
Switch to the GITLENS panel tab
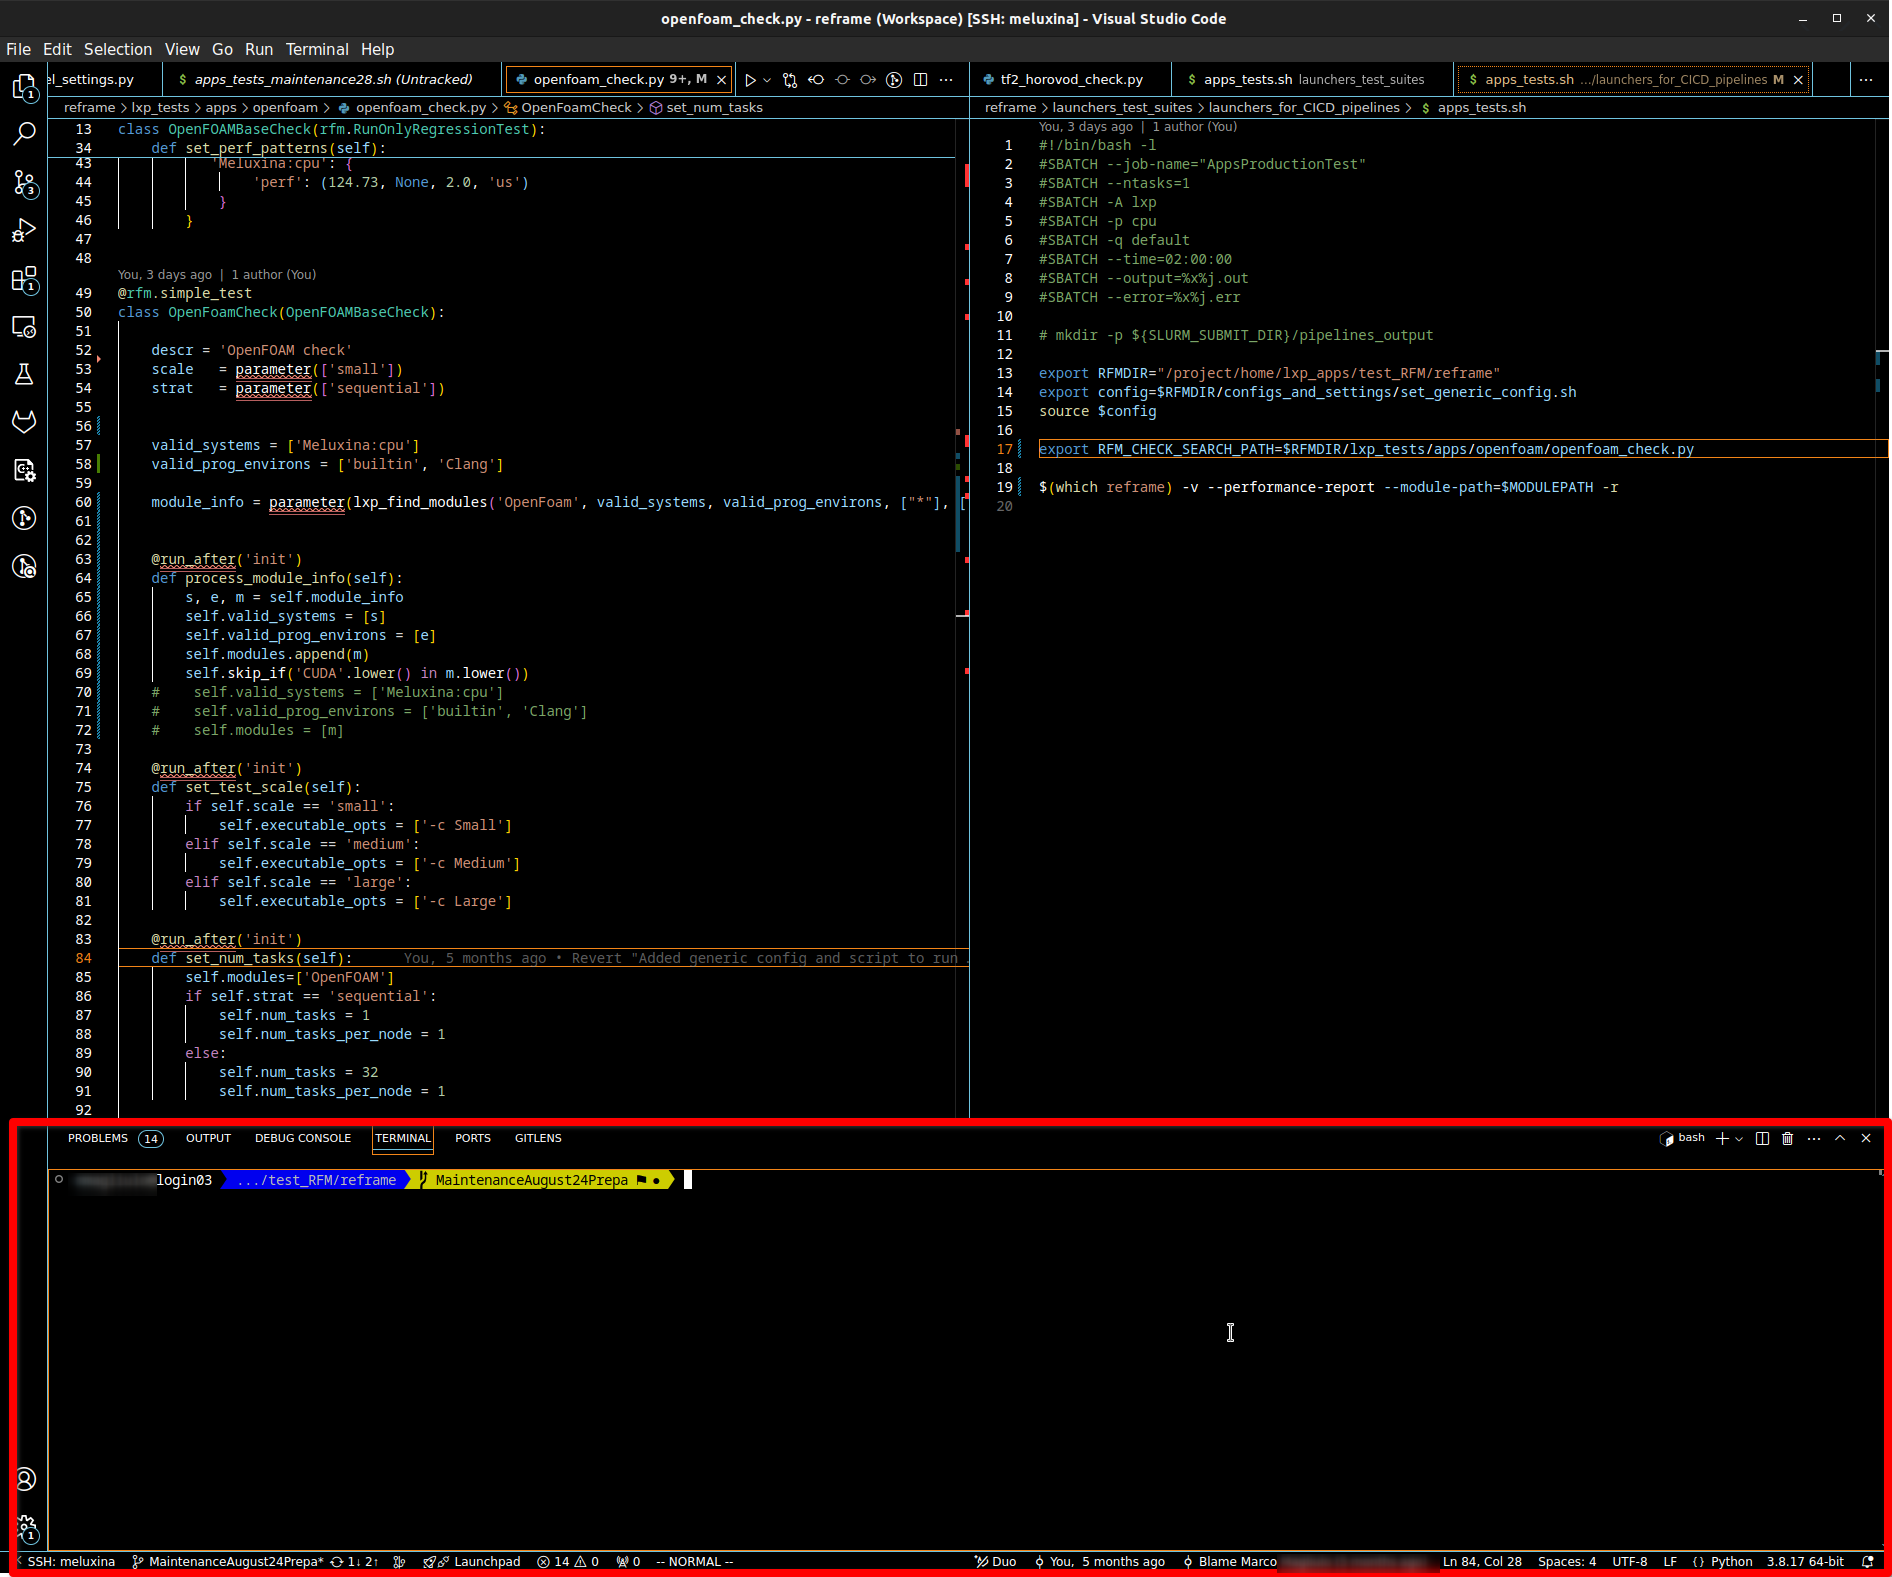tap(538, 1138)
